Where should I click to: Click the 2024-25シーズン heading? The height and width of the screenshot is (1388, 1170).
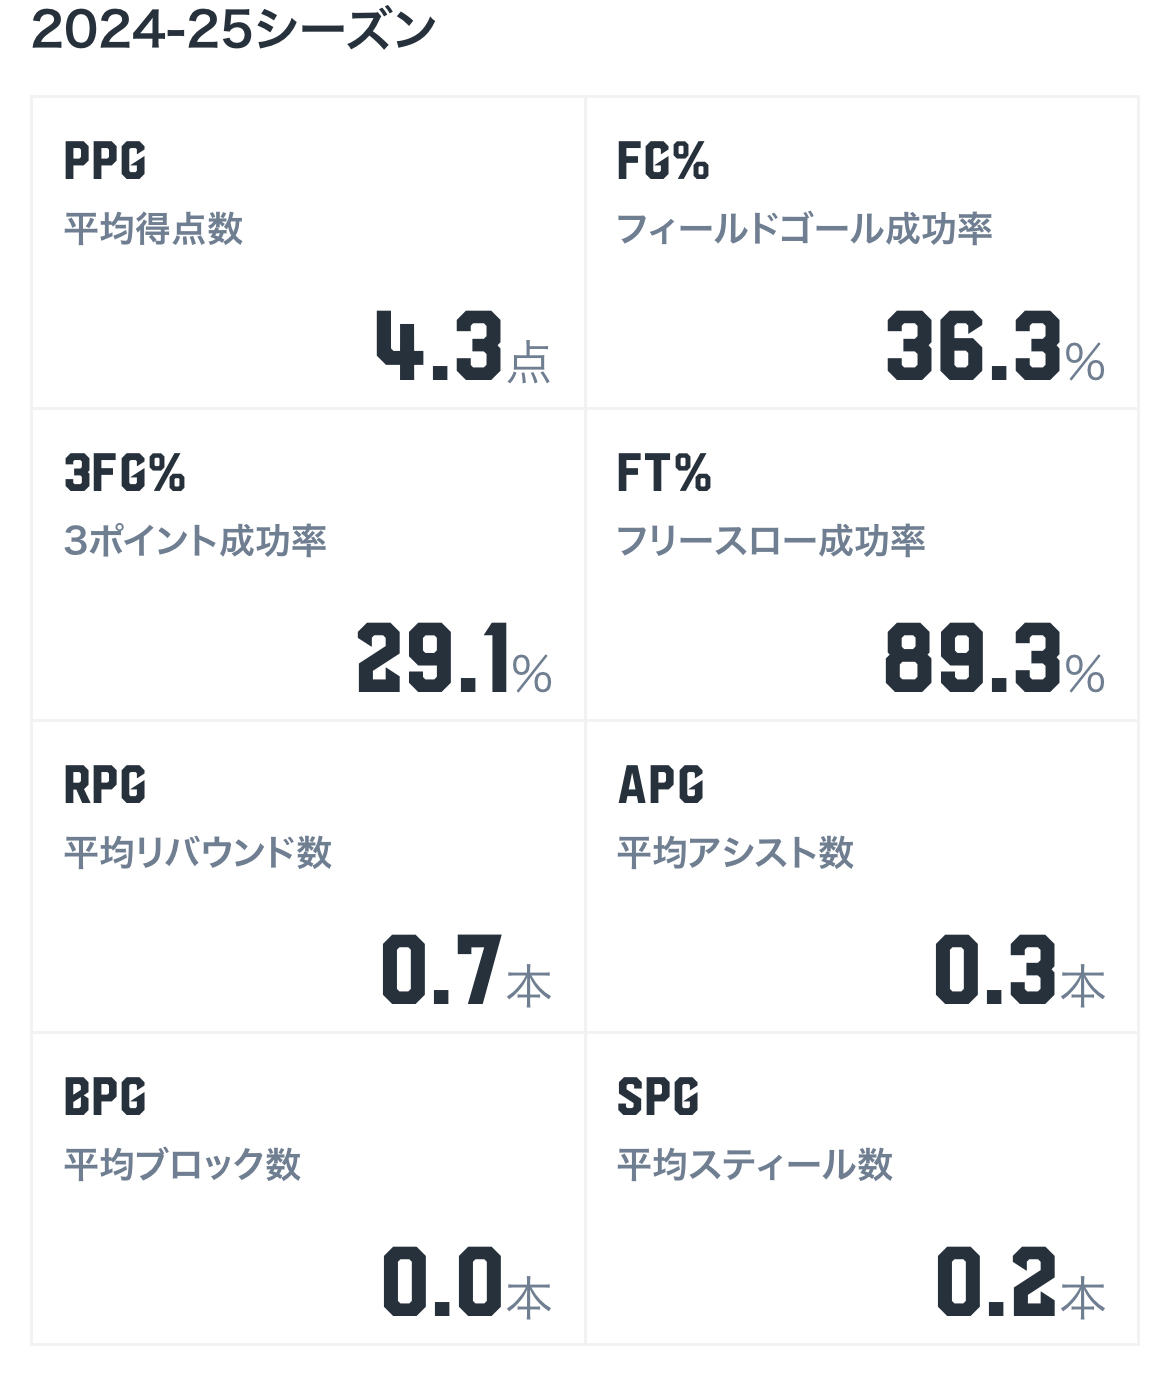[x=233, y=30]
